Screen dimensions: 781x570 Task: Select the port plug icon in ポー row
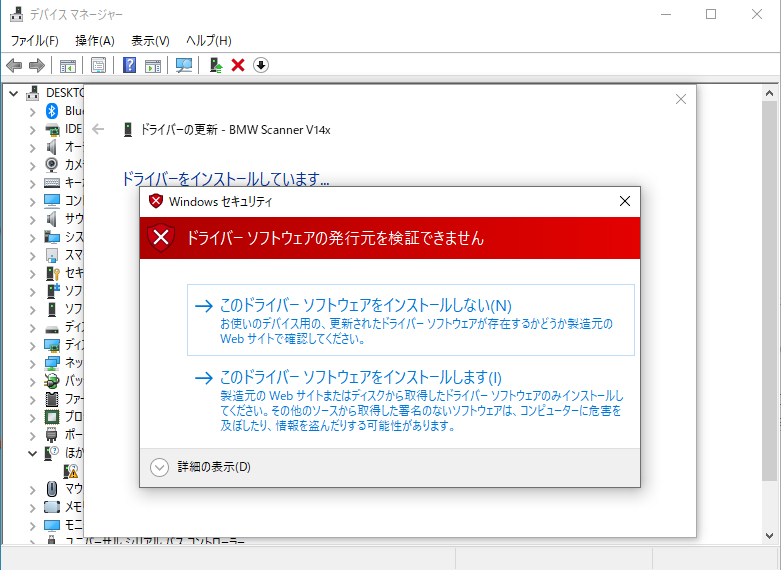51,435
